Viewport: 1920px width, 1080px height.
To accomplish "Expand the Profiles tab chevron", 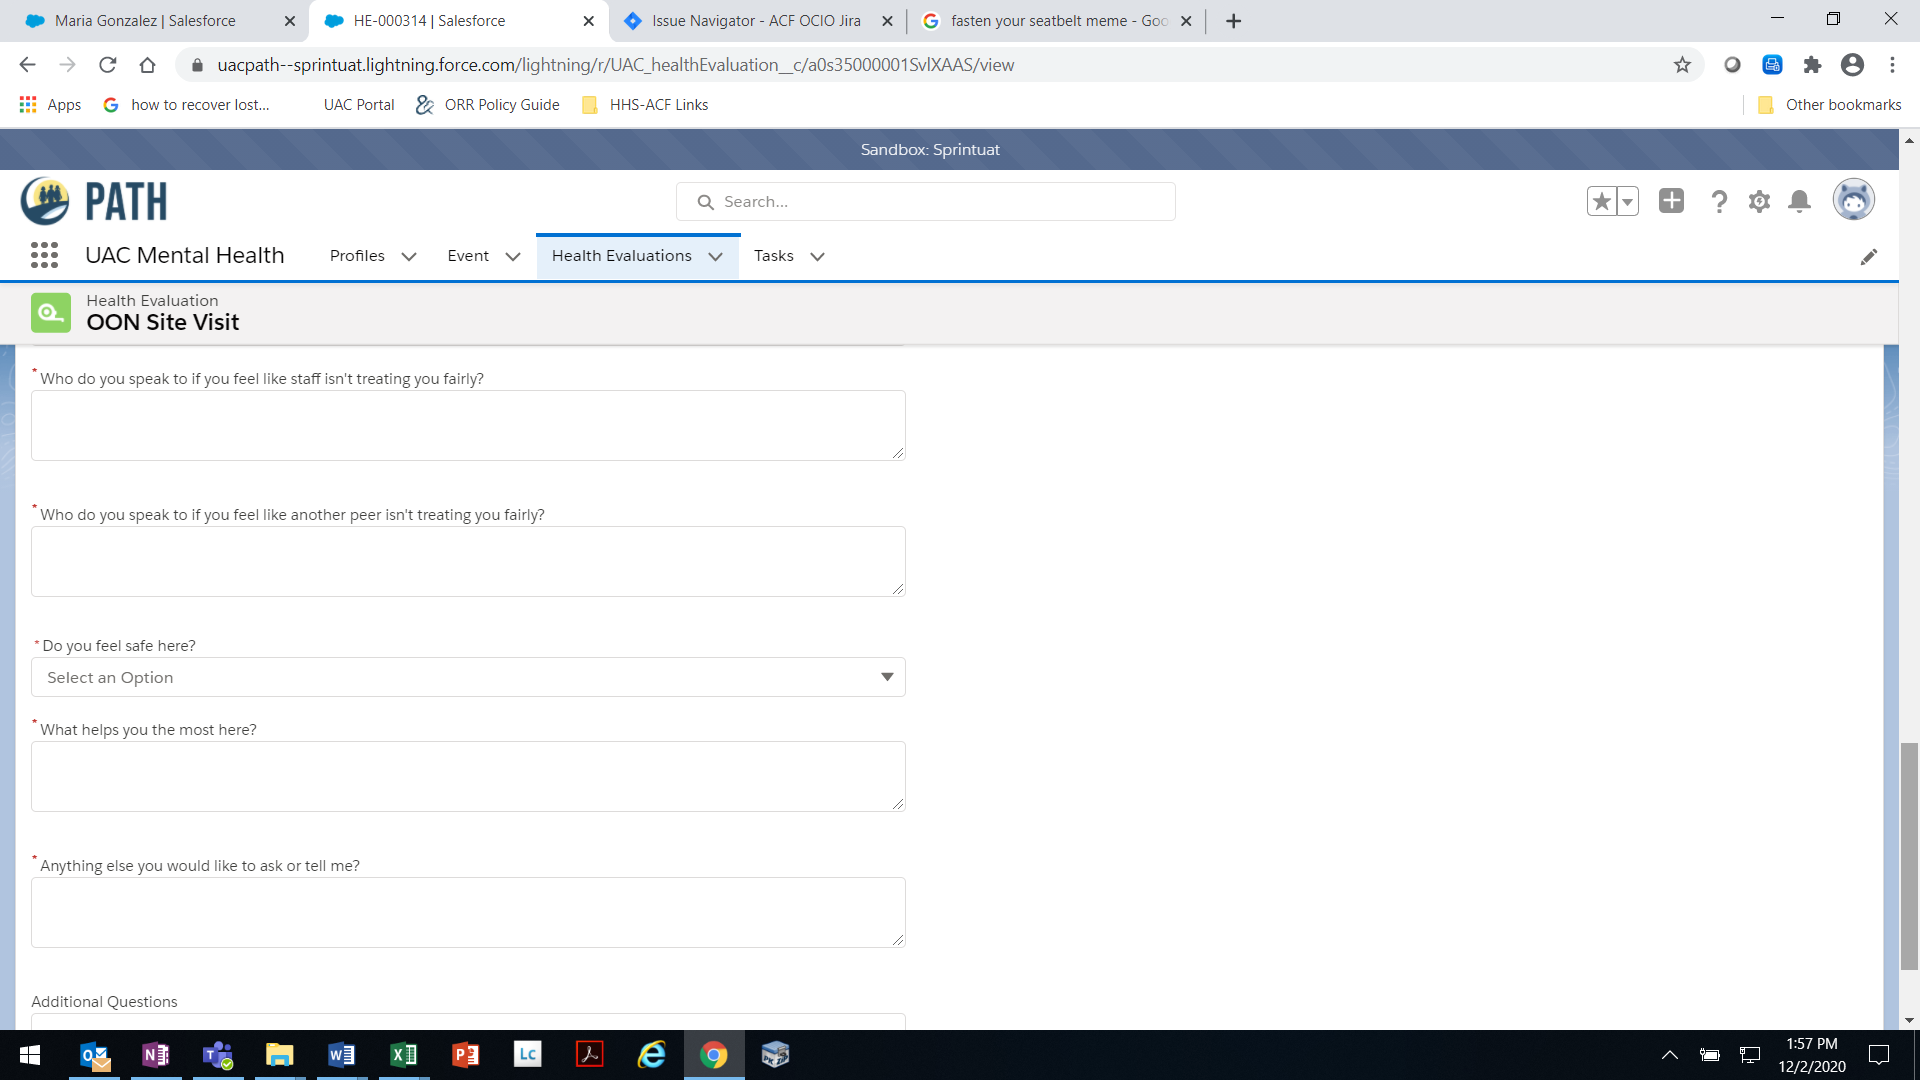I will tap(409, 257).
